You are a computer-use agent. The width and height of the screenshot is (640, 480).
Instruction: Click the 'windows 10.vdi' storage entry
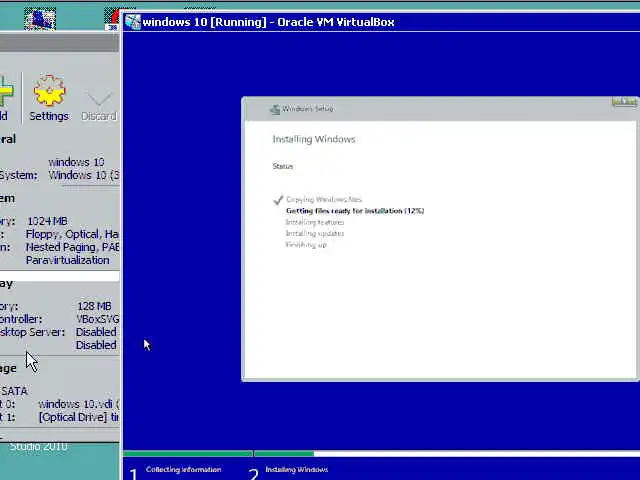(x=78, y=404)
